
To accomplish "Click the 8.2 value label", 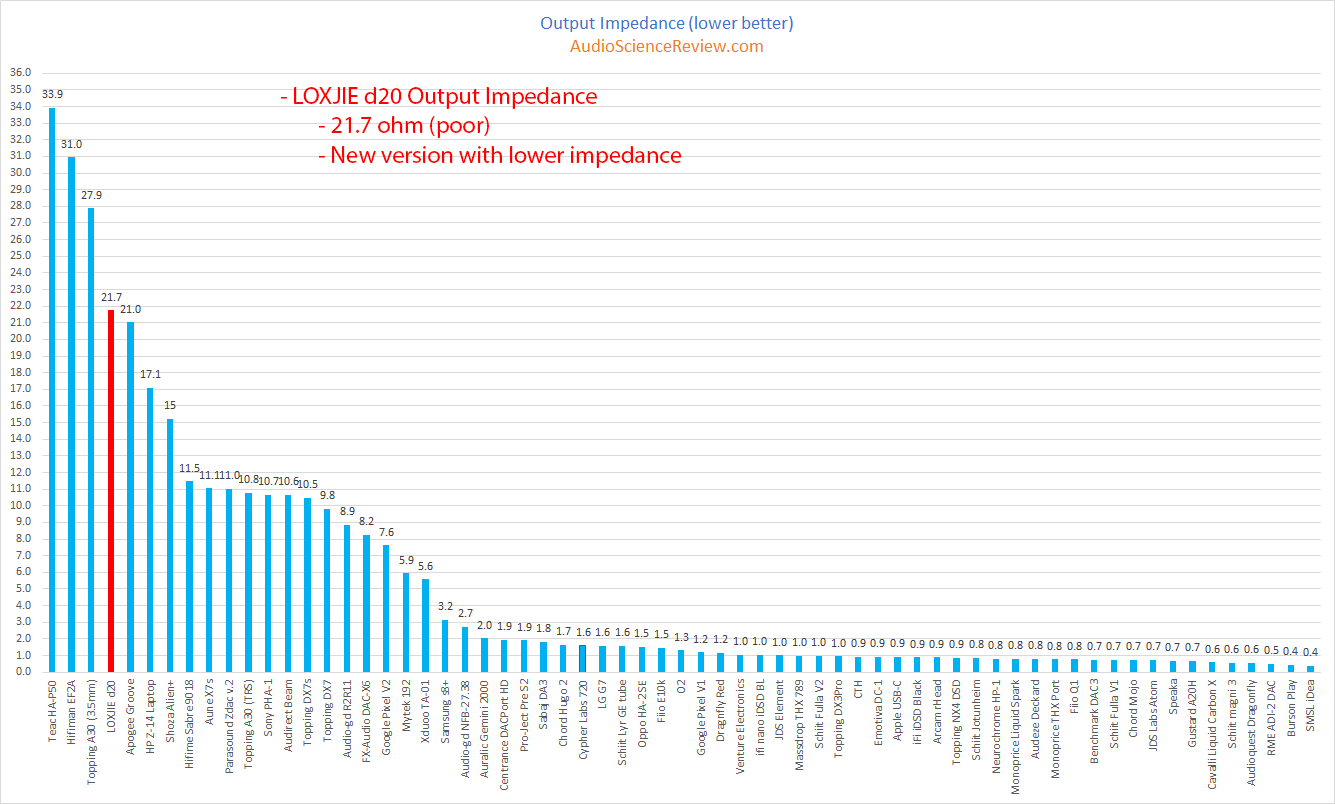I will [x=366, y=522].
